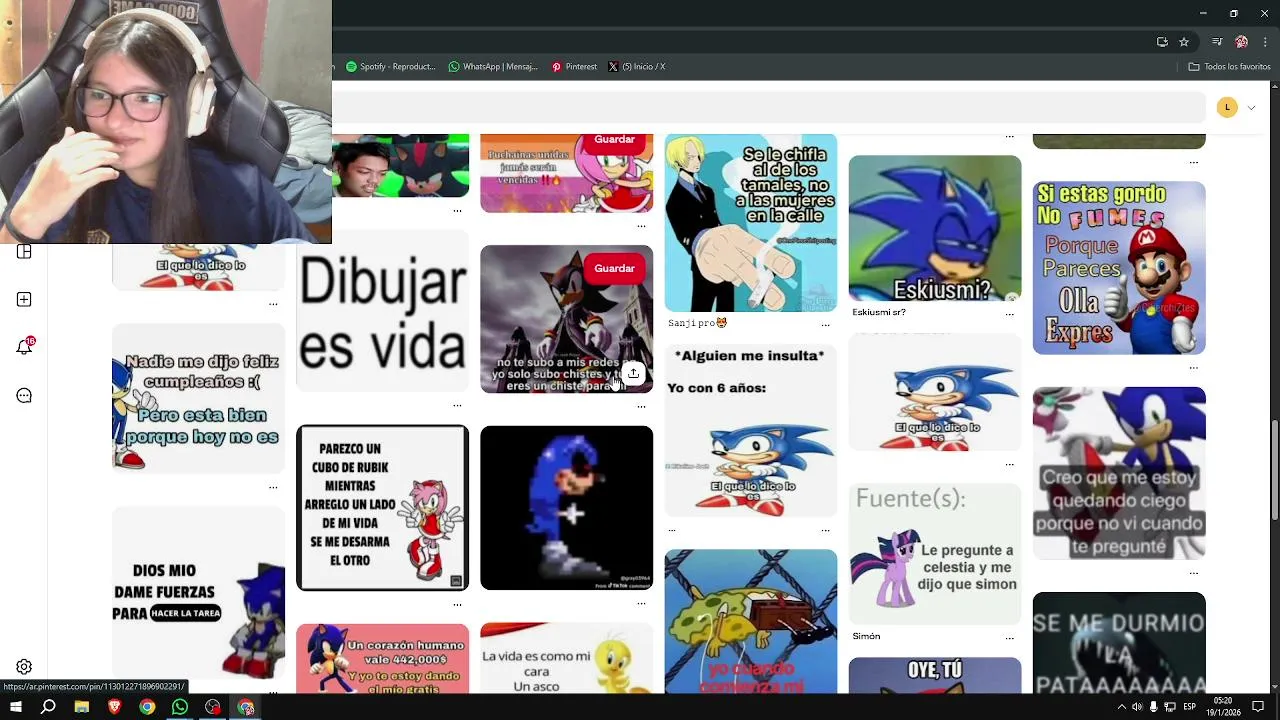Click Guardar on Amy Rose pin

614,140
